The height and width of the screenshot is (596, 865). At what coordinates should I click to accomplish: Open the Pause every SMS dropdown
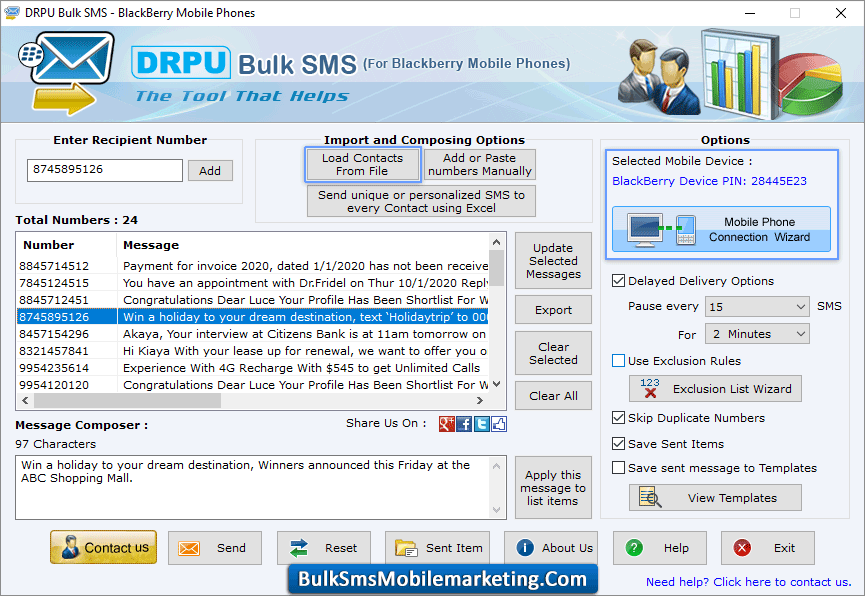coord(757,306)
